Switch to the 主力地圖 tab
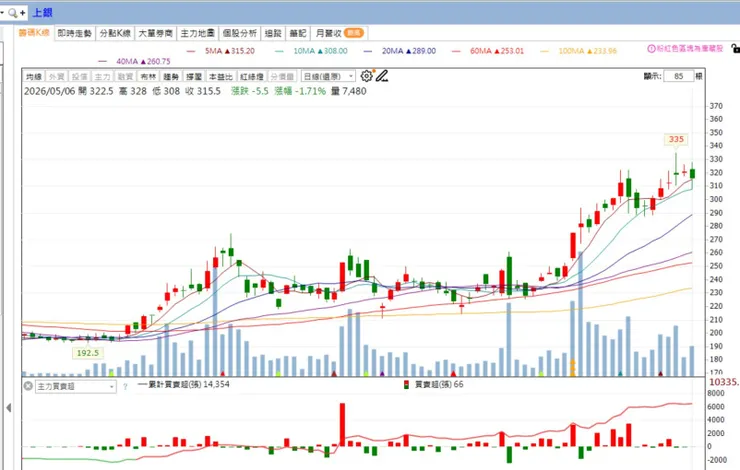 point(197,33)
